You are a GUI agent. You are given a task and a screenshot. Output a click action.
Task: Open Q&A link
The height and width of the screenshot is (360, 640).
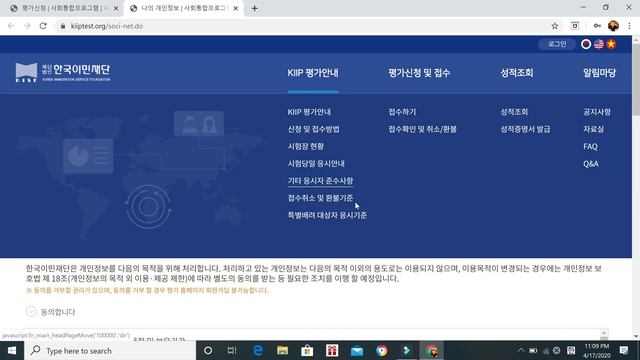pyautogui.click(x=591, y=164)
